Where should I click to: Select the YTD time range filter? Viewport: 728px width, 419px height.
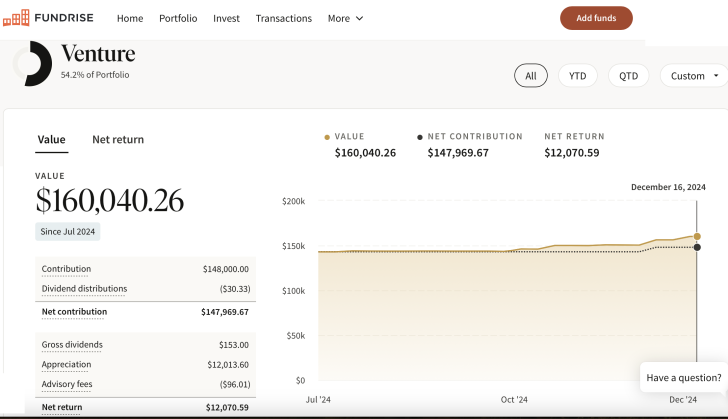[x=578, y=76]
